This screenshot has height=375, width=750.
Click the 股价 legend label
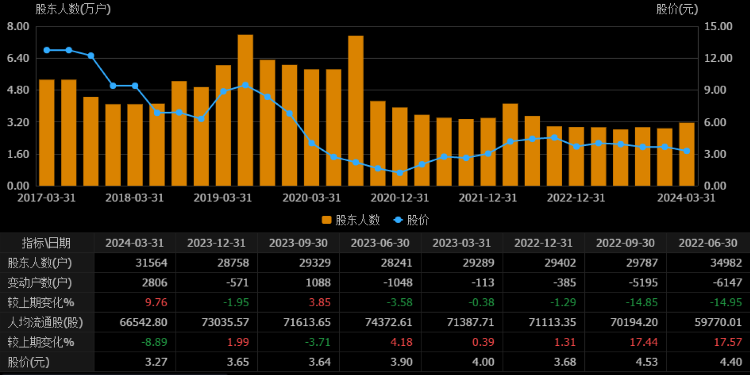(x=418, y=220)
